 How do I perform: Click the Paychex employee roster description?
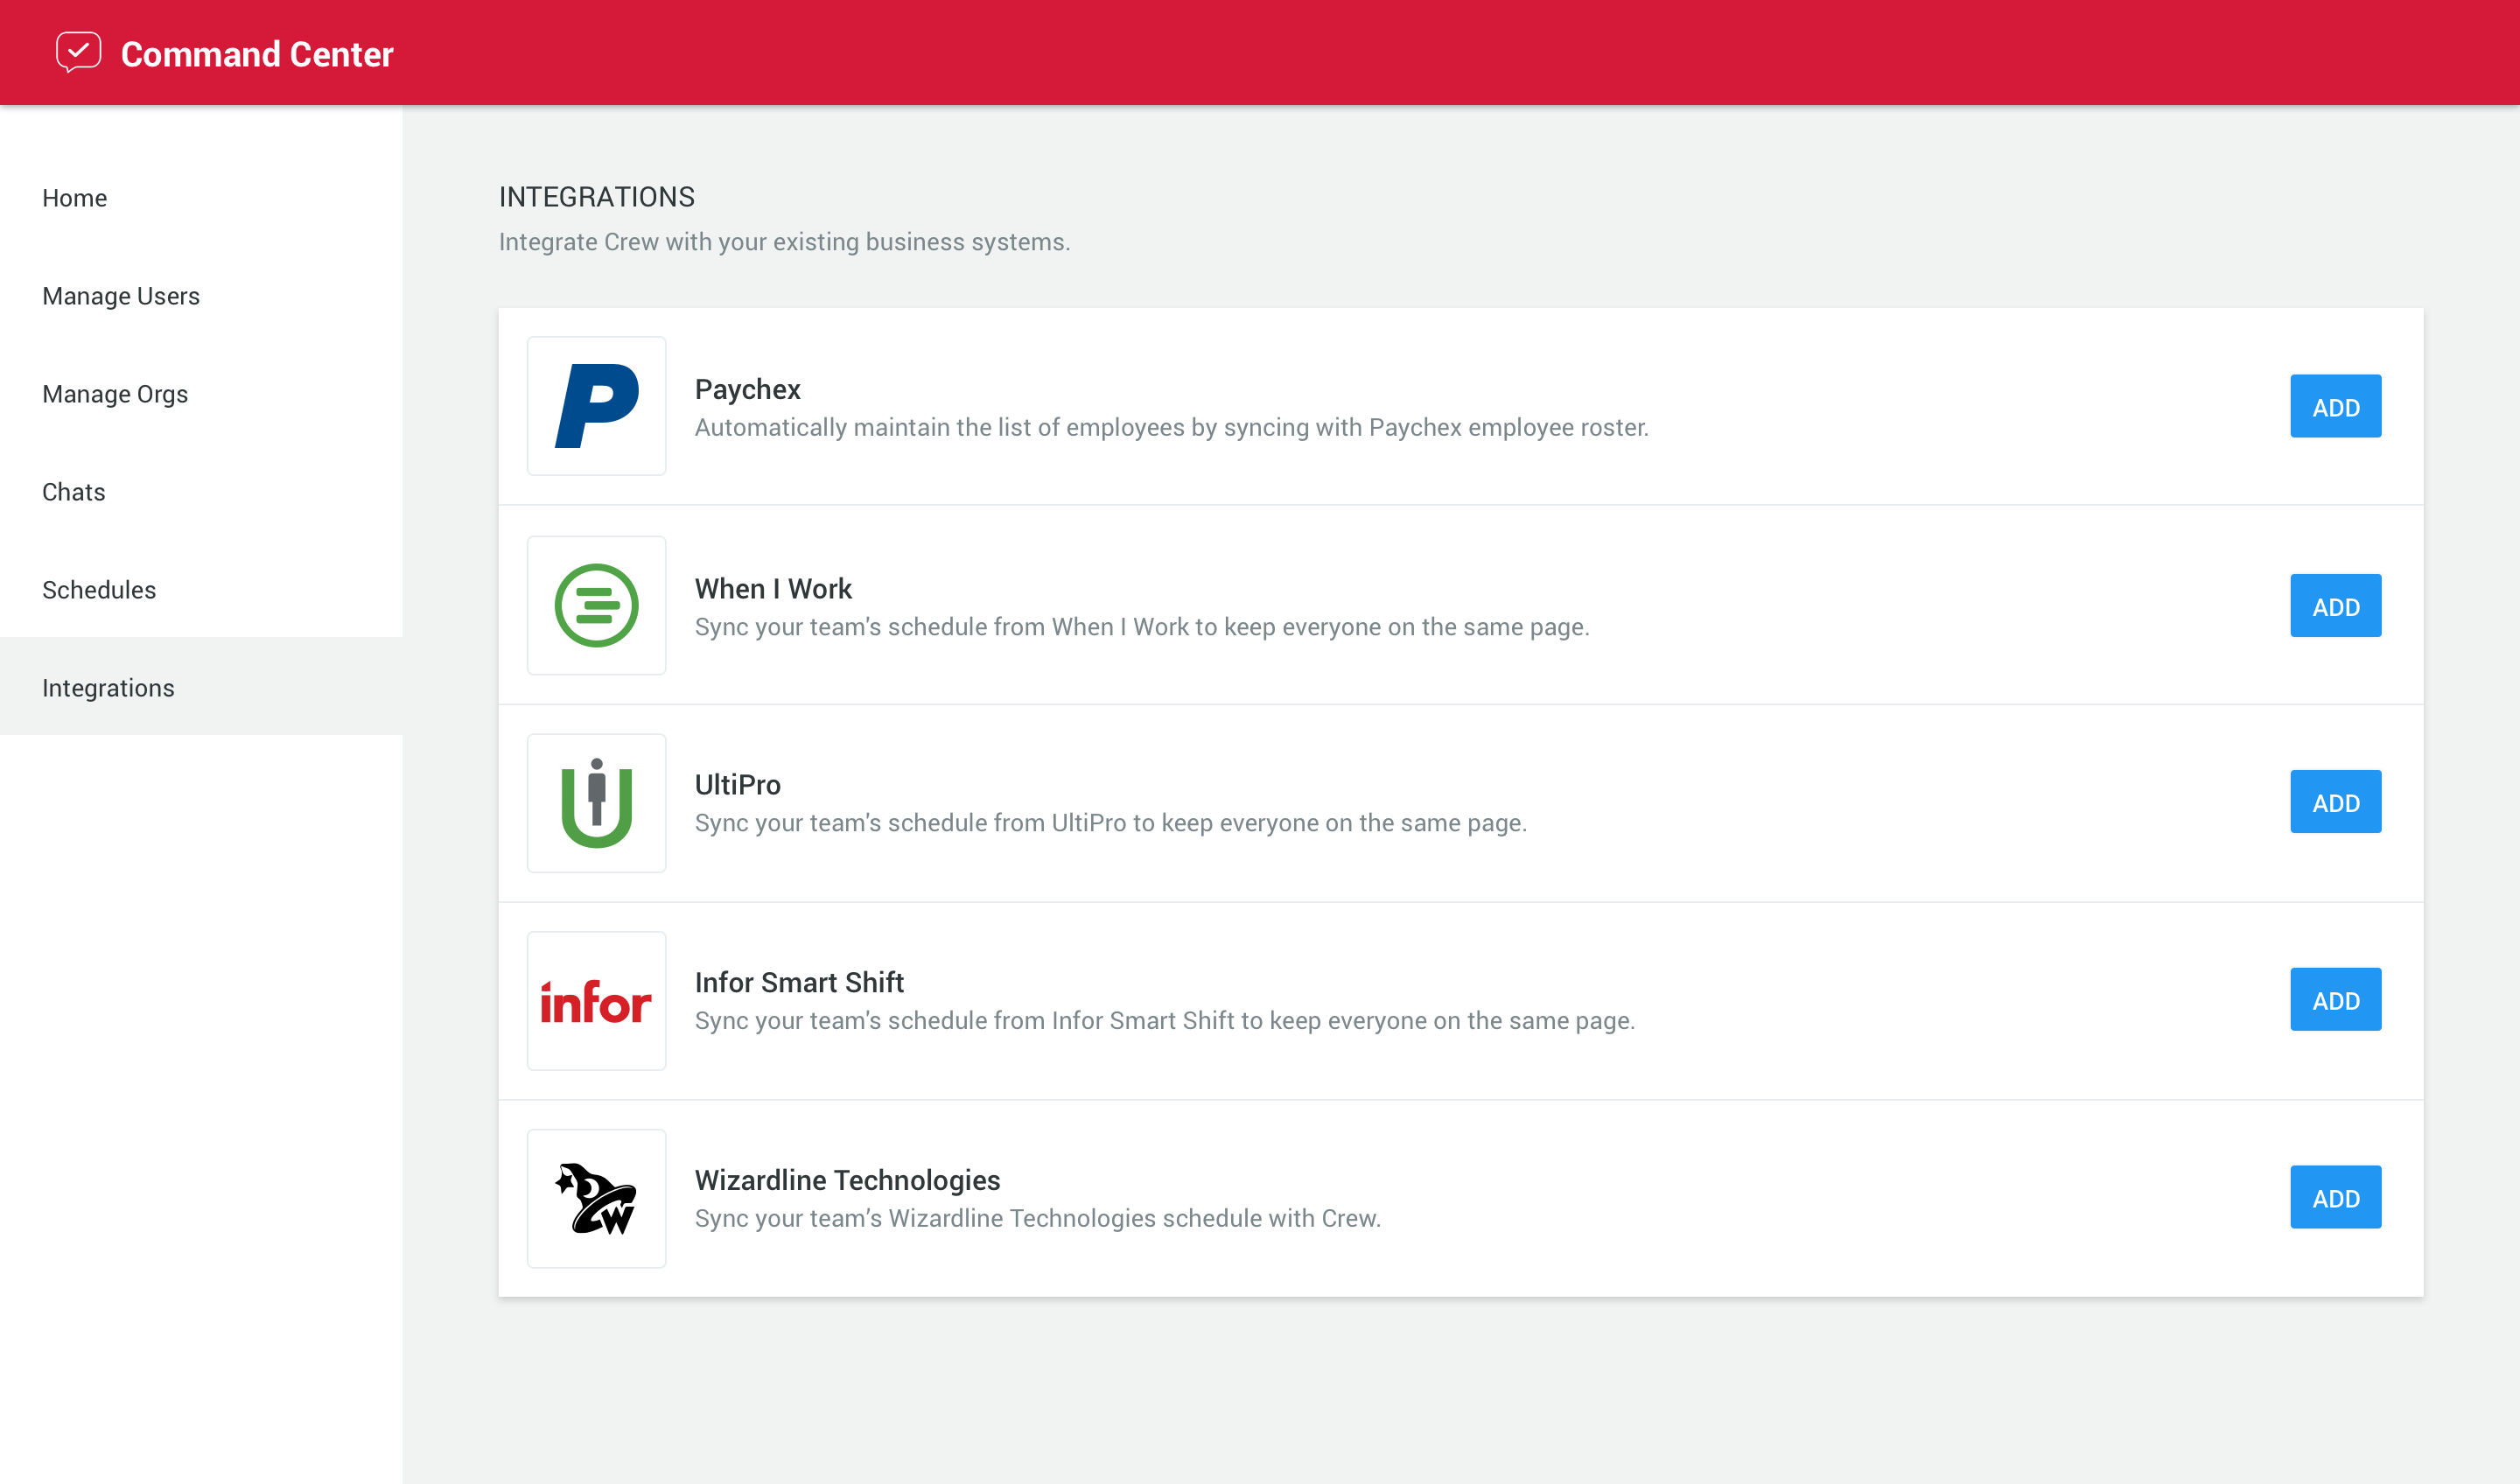1171,428
